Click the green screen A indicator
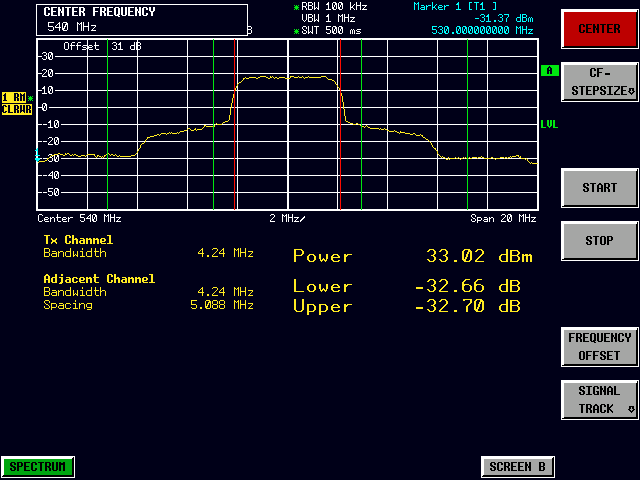 pos(549,71)
